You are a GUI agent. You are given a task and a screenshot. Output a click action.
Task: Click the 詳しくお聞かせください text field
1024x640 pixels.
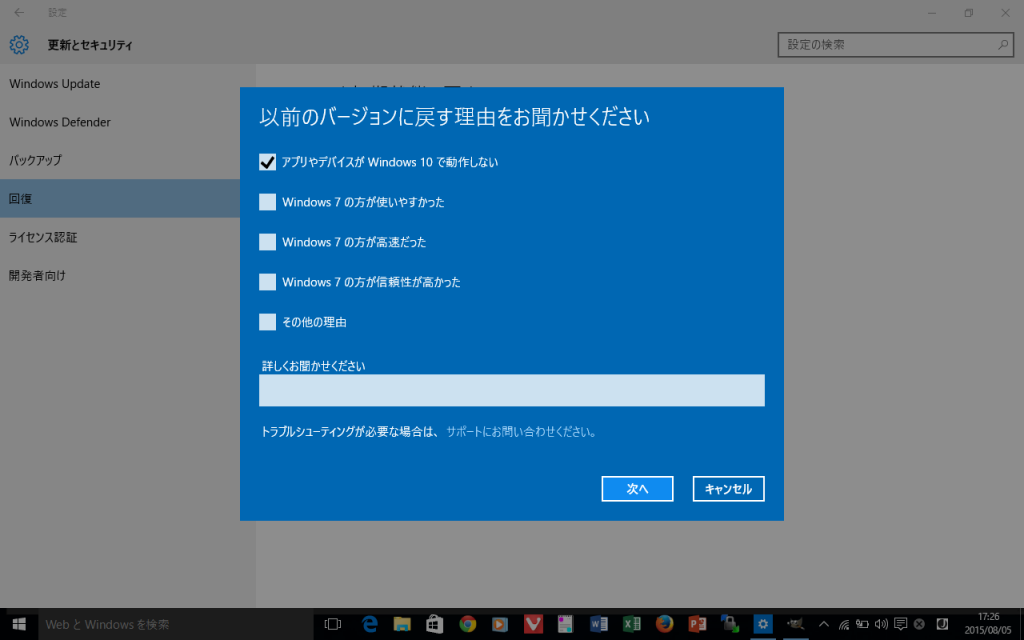click(511, 390)
